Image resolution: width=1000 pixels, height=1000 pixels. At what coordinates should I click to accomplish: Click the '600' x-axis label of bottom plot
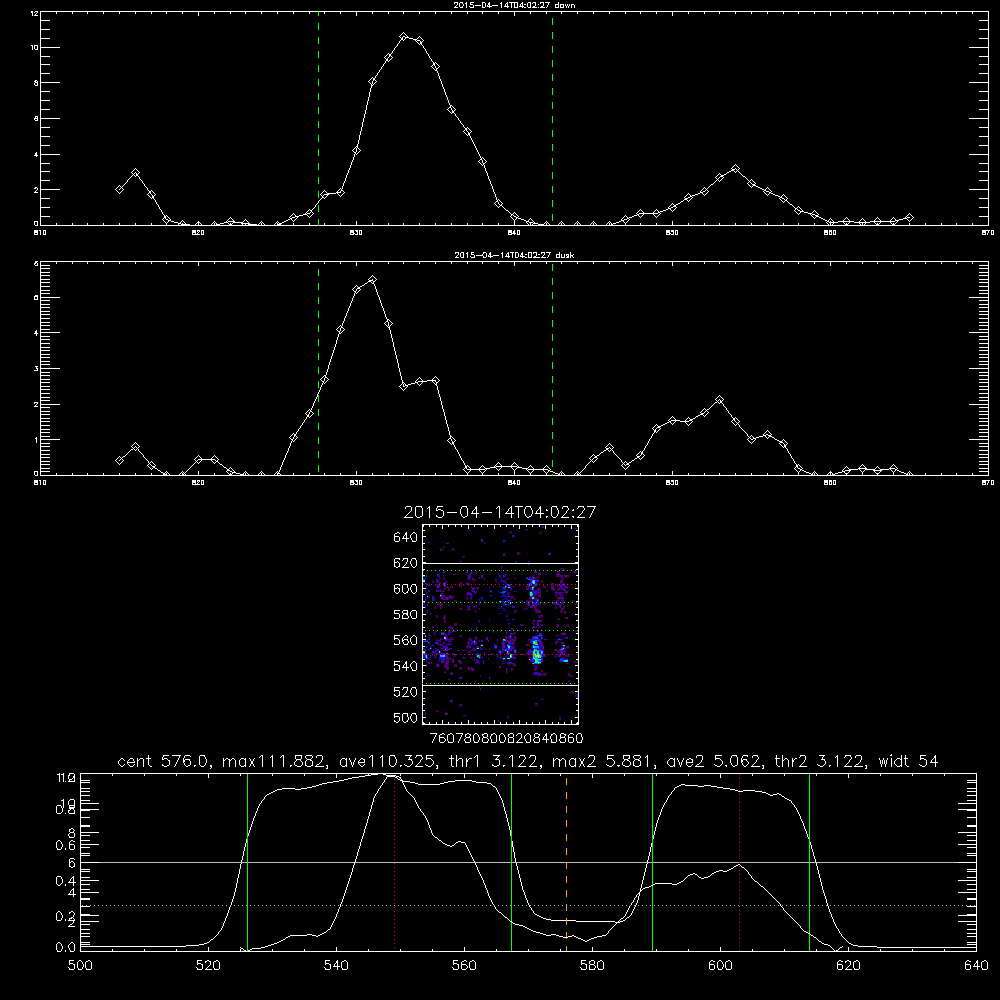pyautogui.click(x=720, y=966)
